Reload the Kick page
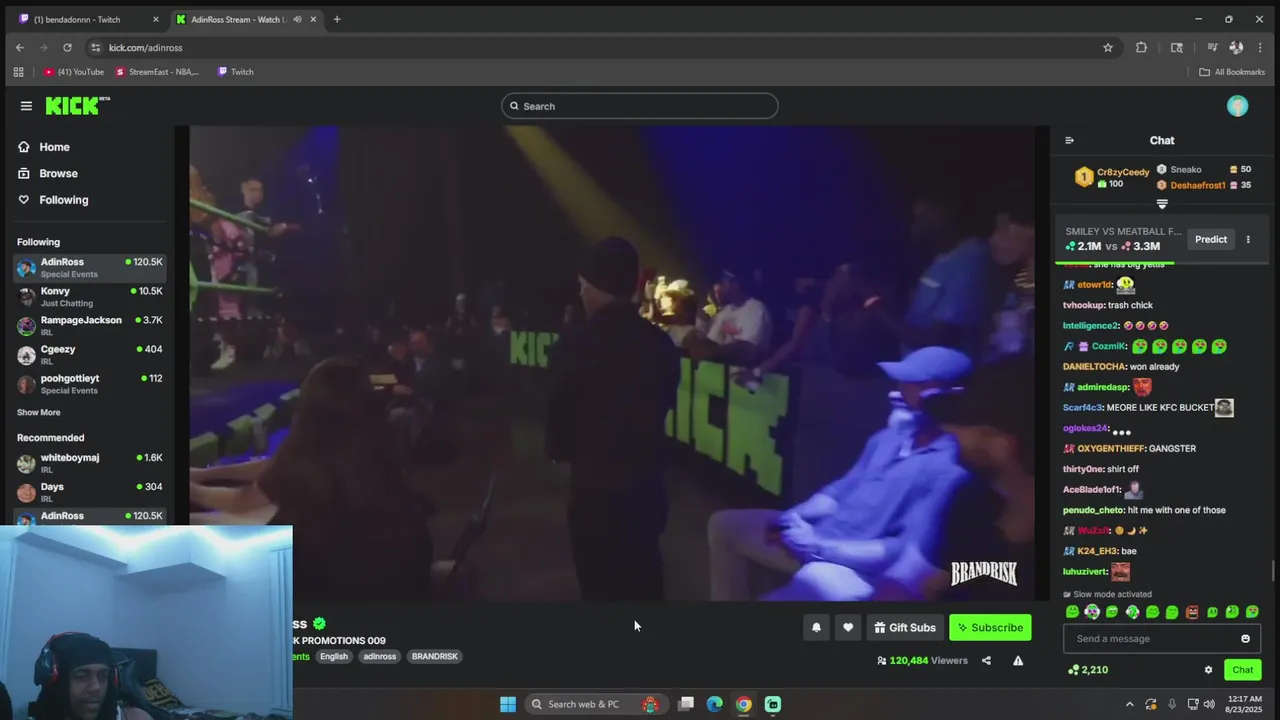Viewport: 1280px width, 720px height. 67,48
